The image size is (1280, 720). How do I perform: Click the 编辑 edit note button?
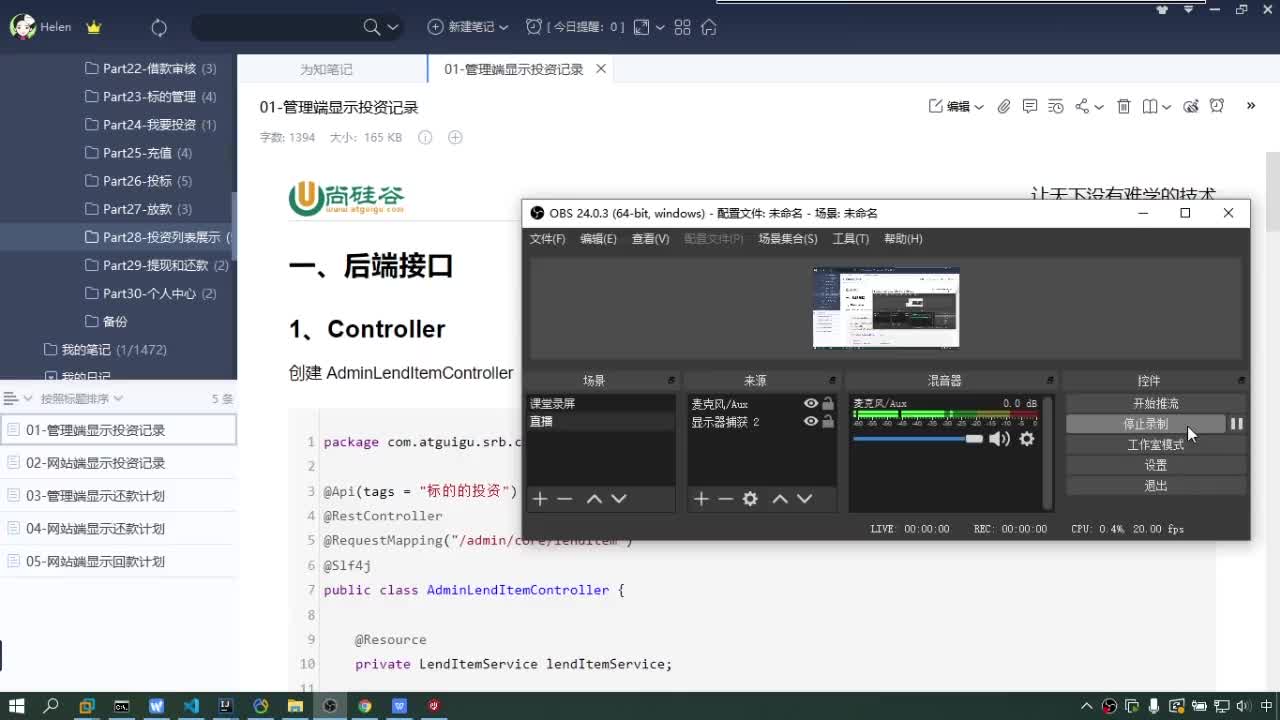click(x=949, y=106)
